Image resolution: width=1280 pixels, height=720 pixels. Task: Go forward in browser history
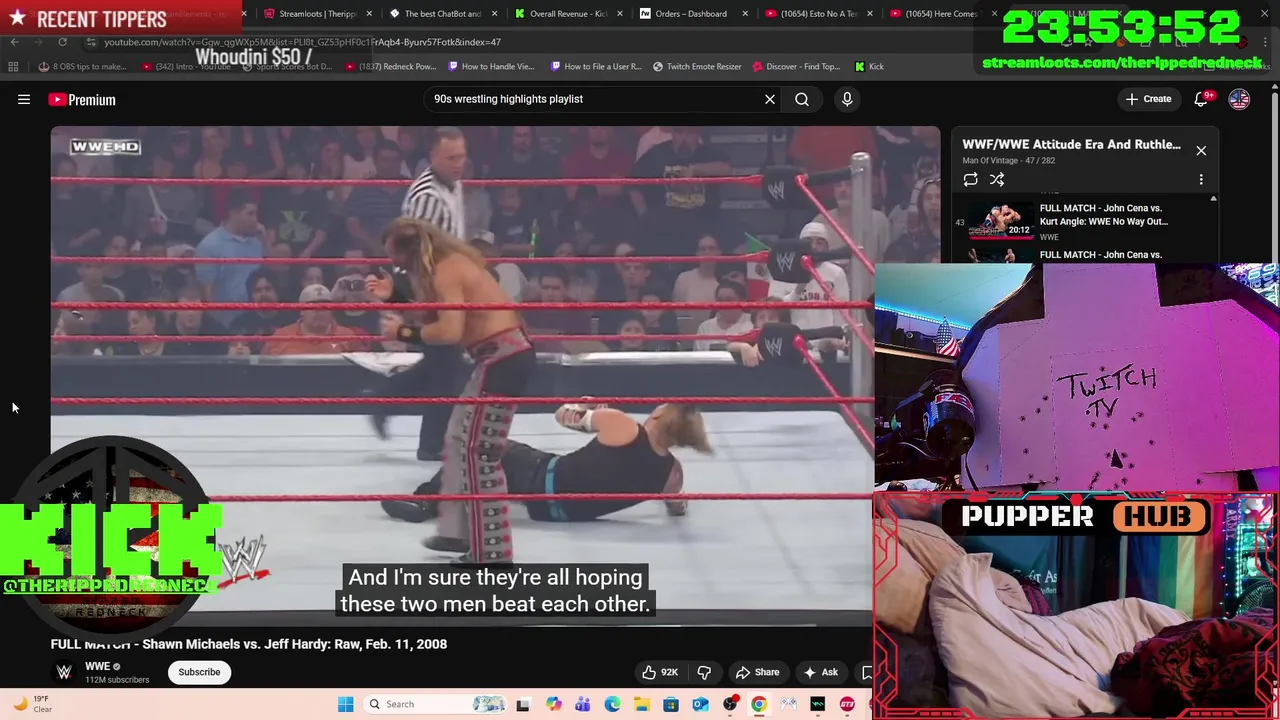pos(38,42)
